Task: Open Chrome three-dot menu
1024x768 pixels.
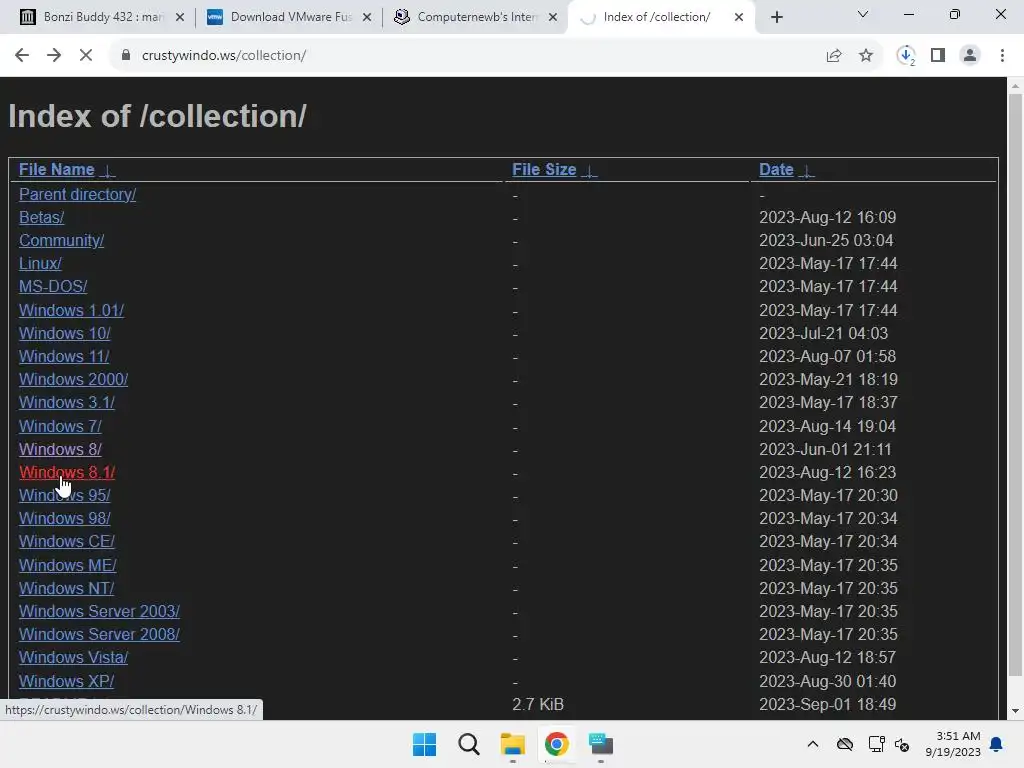Action: pyautogui.click(x=1002, y=56)
